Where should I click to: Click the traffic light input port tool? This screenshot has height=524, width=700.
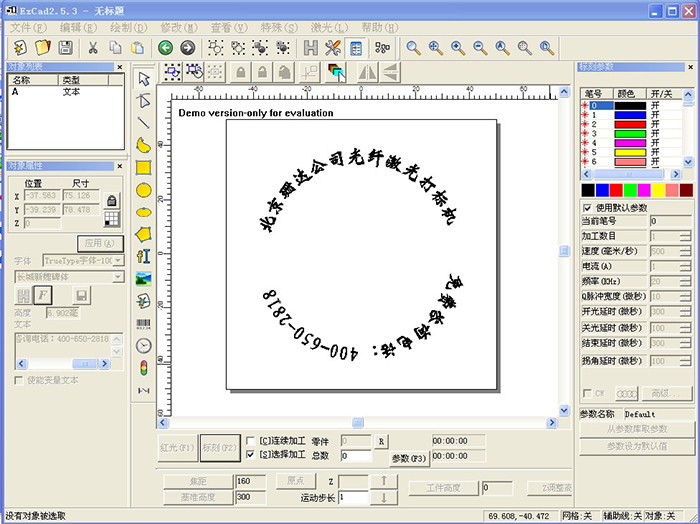pos(143,368)
